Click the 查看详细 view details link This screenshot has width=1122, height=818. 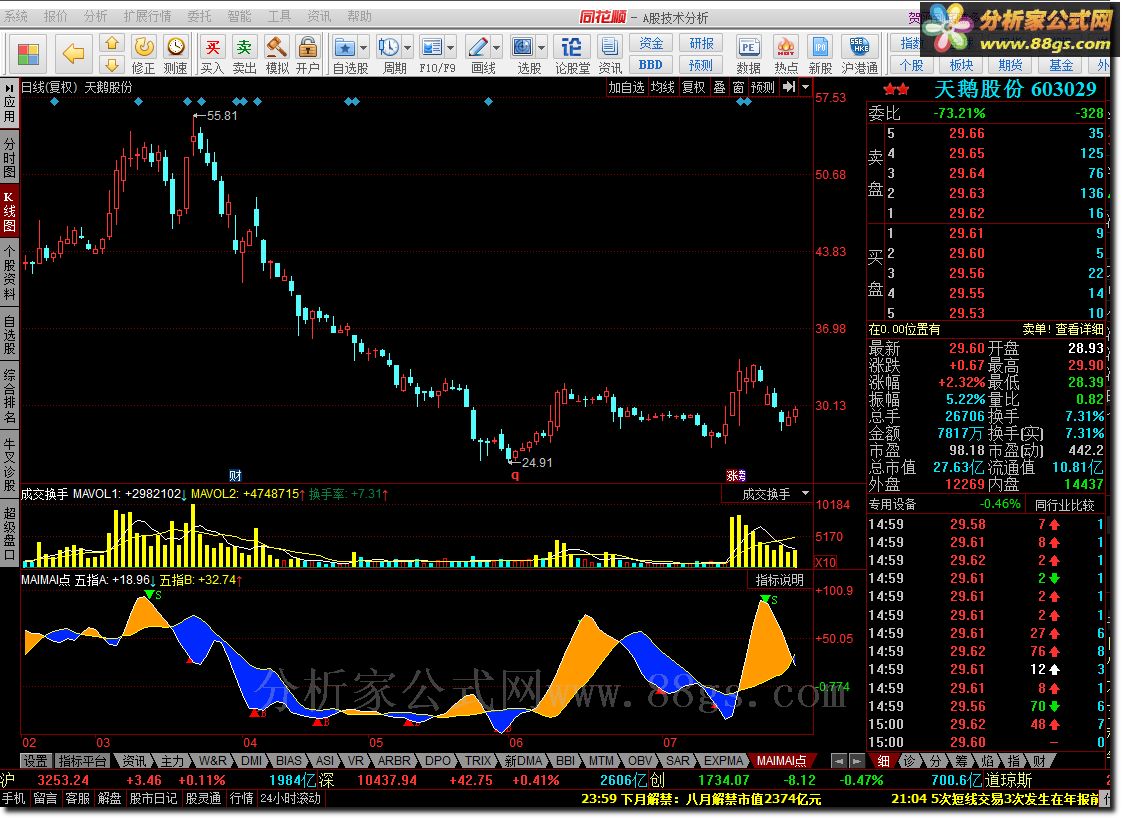[1079, 329]
